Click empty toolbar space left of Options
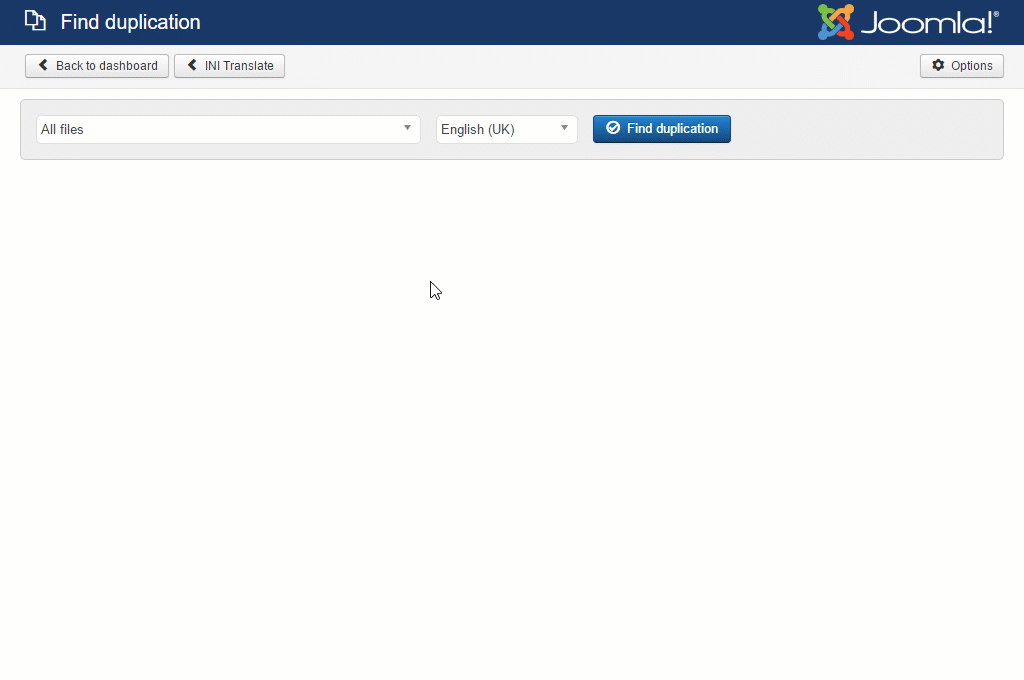Image resolution: width=1024 pixels, height=680 pixels. click(600, 66)
